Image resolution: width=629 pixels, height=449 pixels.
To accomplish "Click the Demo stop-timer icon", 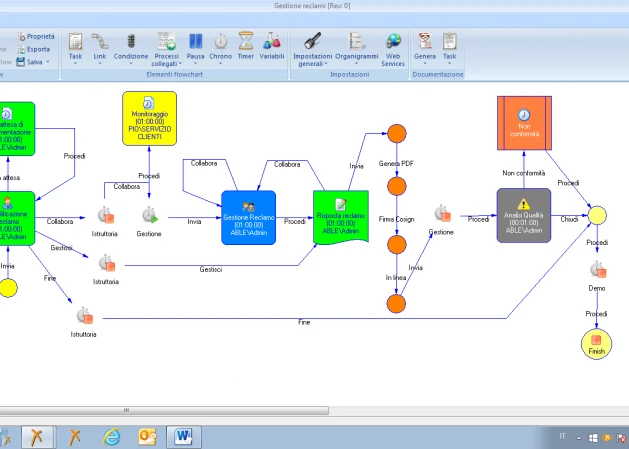I will 598,270.
